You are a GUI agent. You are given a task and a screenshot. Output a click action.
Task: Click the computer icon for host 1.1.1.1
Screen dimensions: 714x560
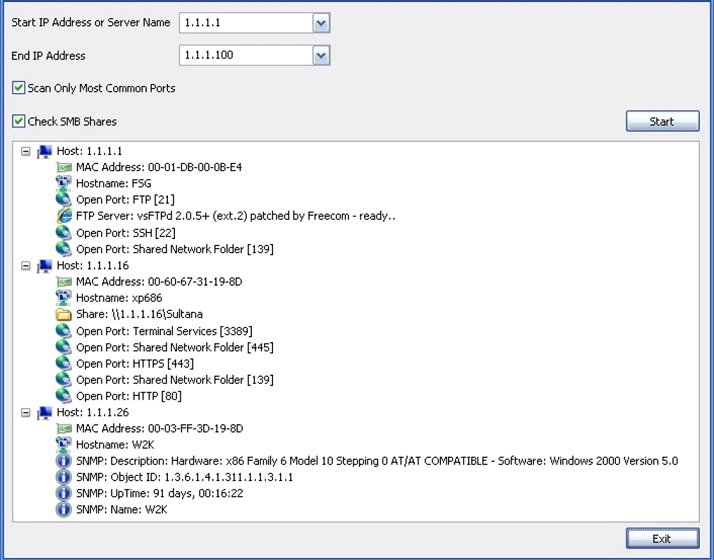(x=44, y=152)
